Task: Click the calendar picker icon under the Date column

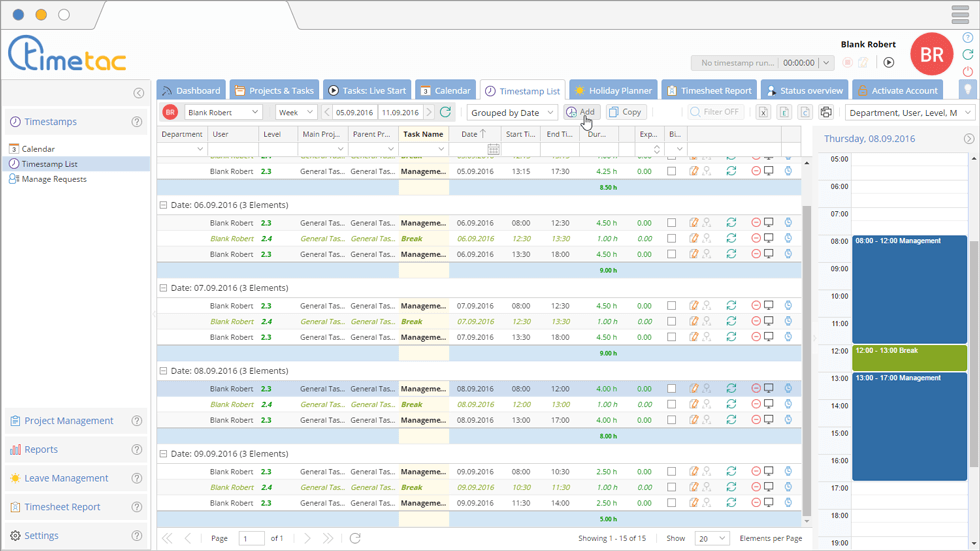Action: pos(493,149)
